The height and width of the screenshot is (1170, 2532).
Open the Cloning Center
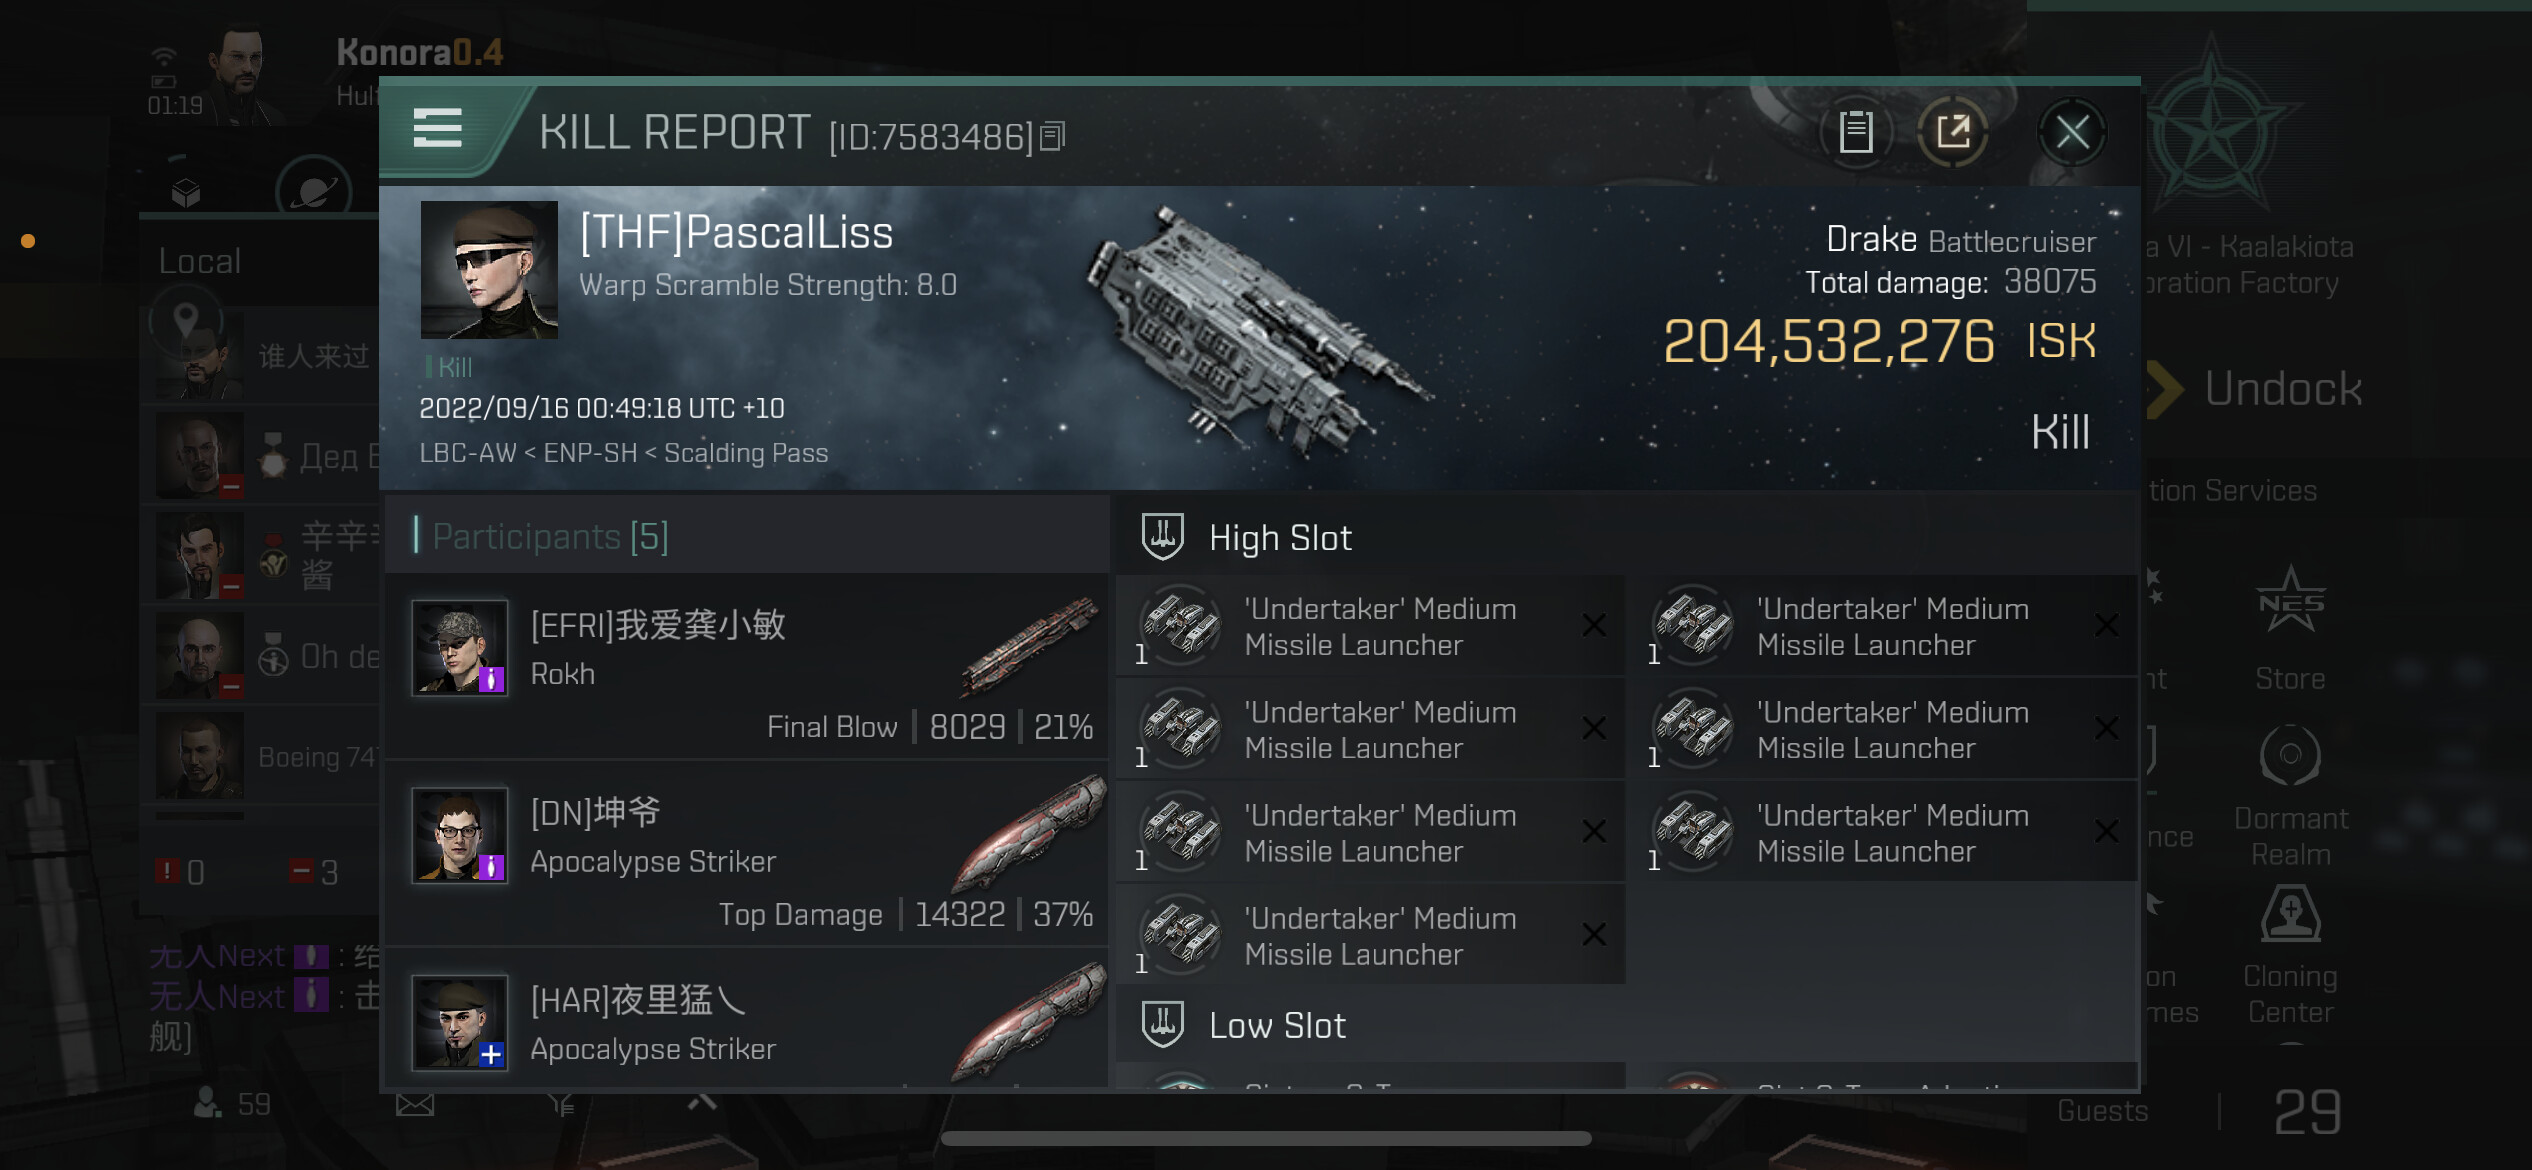point(2290,955)
